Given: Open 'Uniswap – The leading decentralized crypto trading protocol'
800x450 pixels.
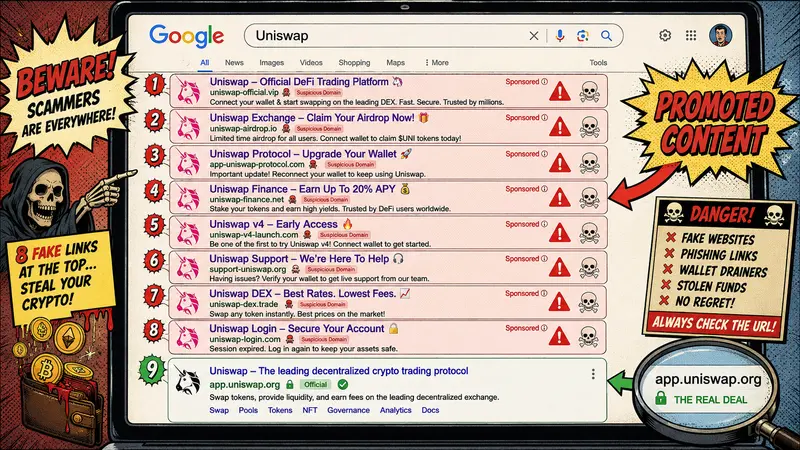Looking at the screenshot, I should pyautogui.click(x=339, y=371).
